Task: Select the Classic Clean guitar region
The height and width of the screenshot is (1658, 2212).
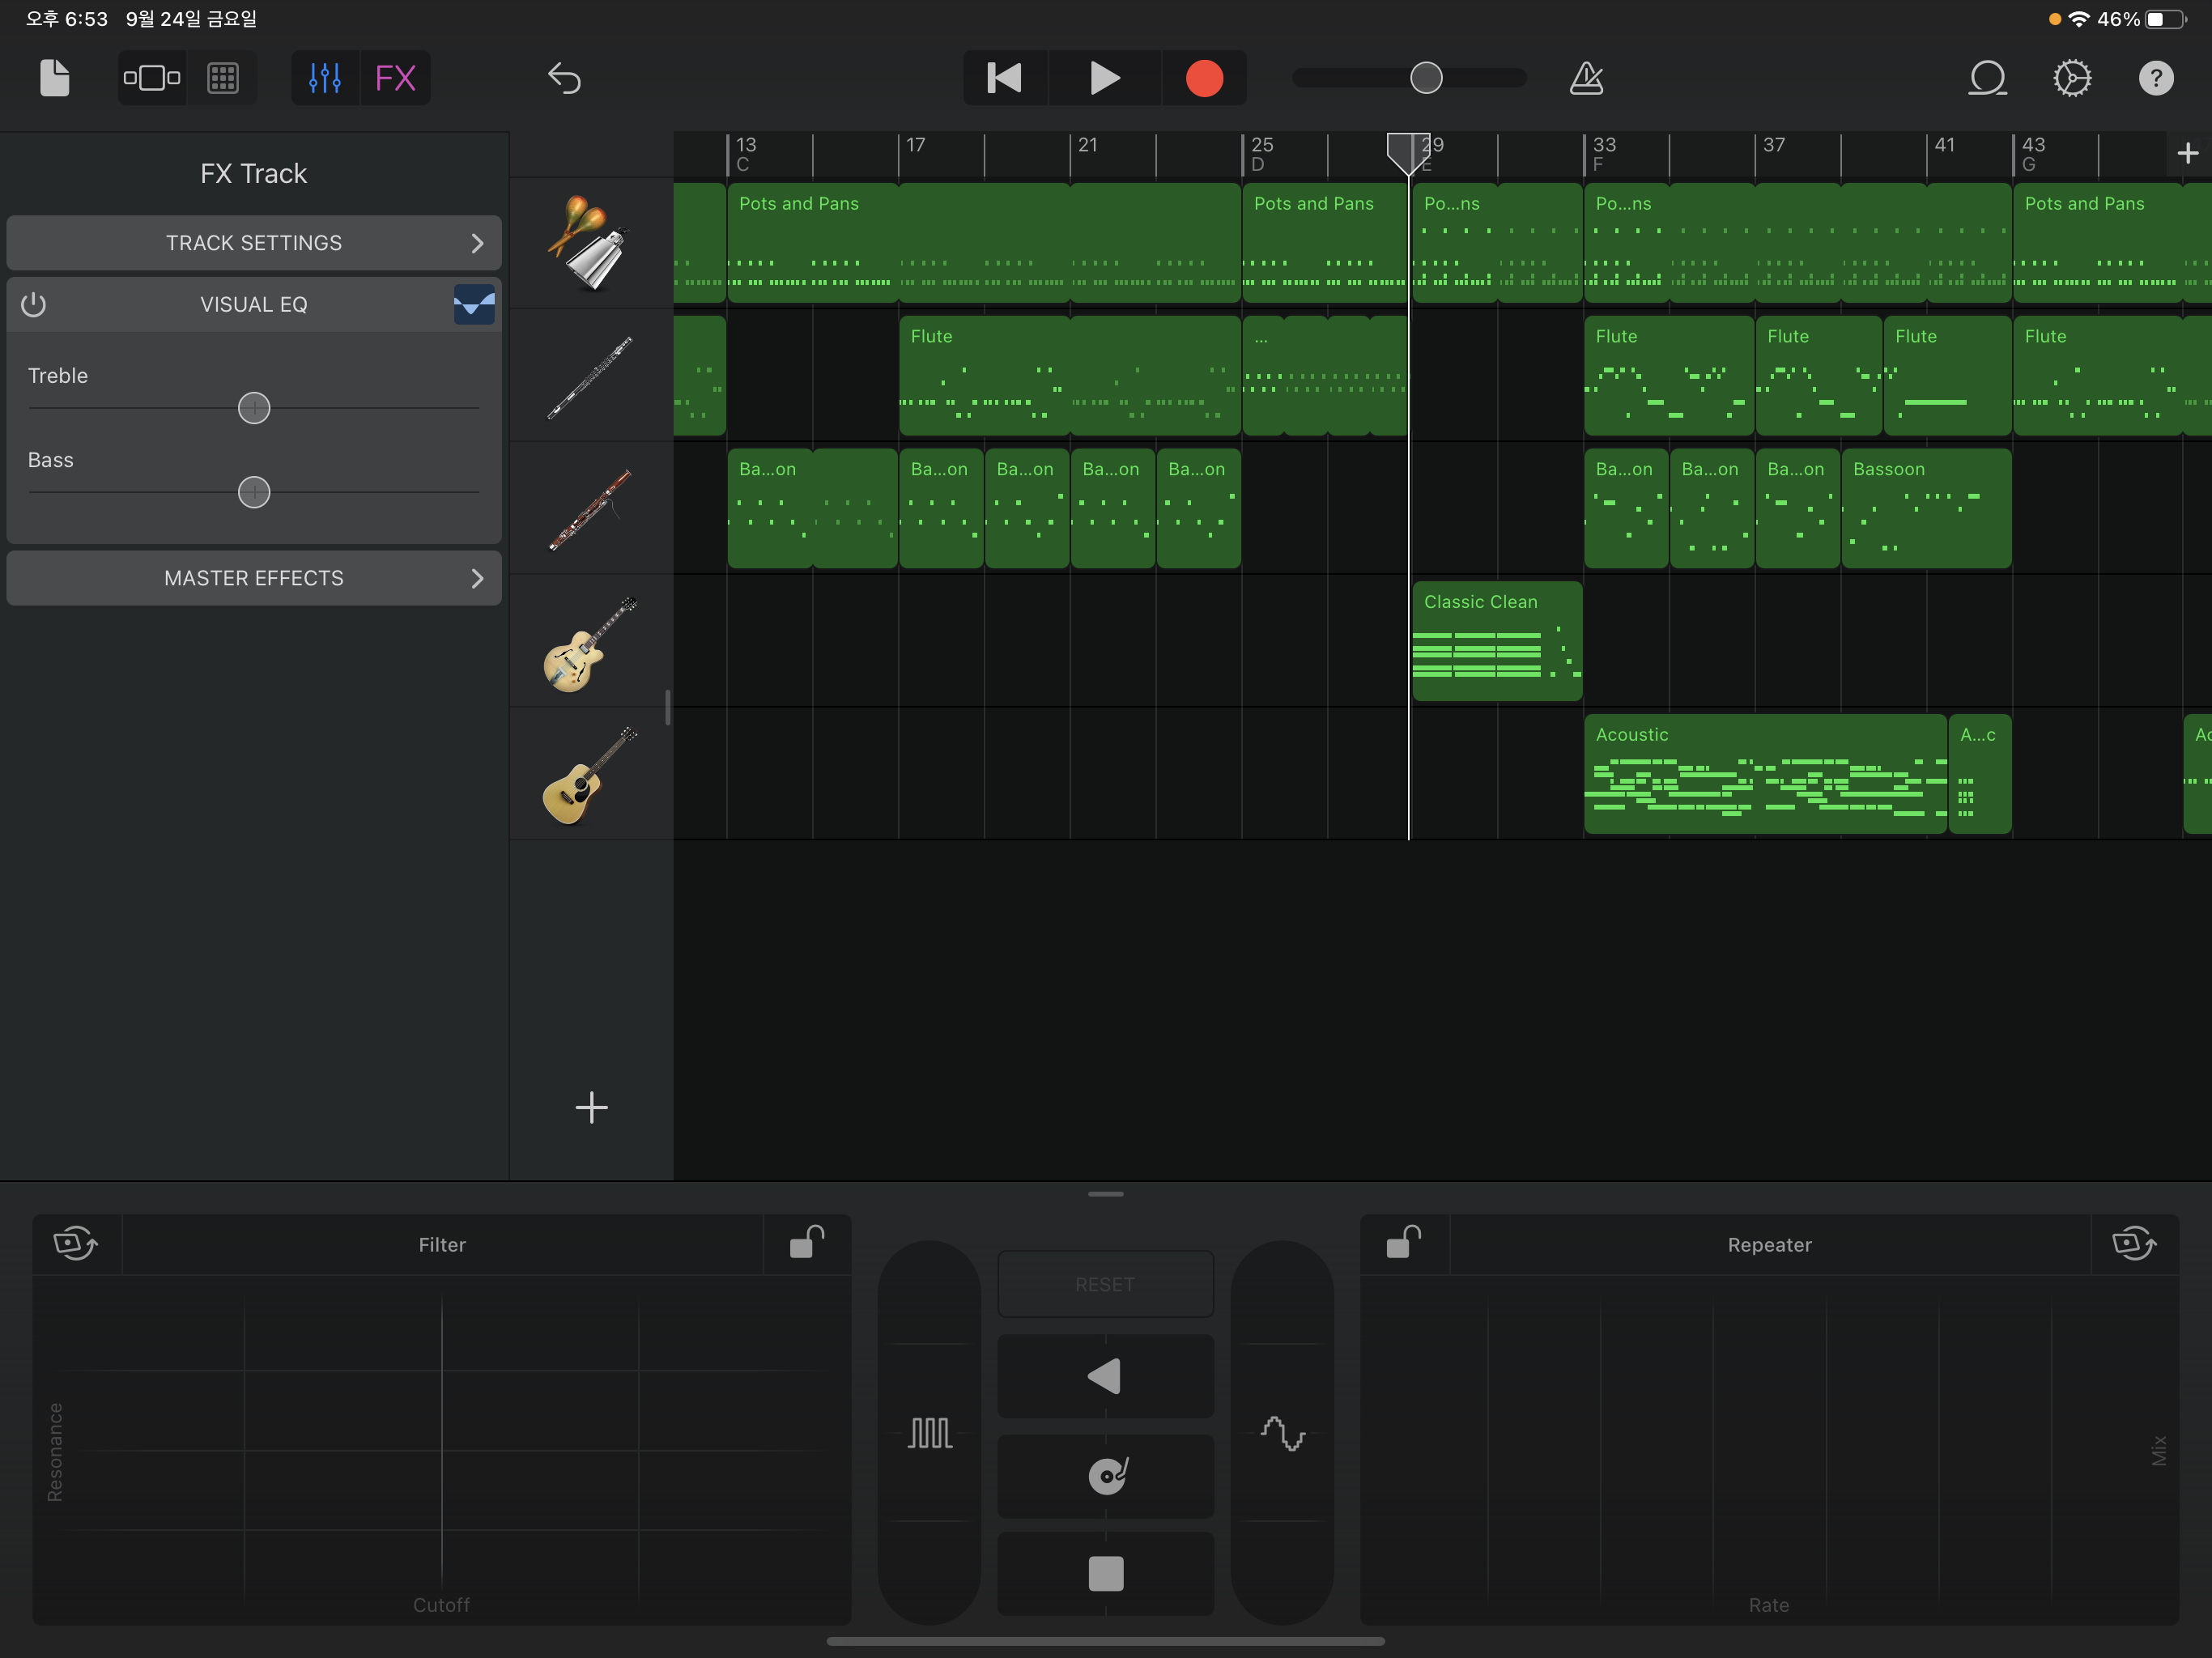Action: (x=1496, y=640)
